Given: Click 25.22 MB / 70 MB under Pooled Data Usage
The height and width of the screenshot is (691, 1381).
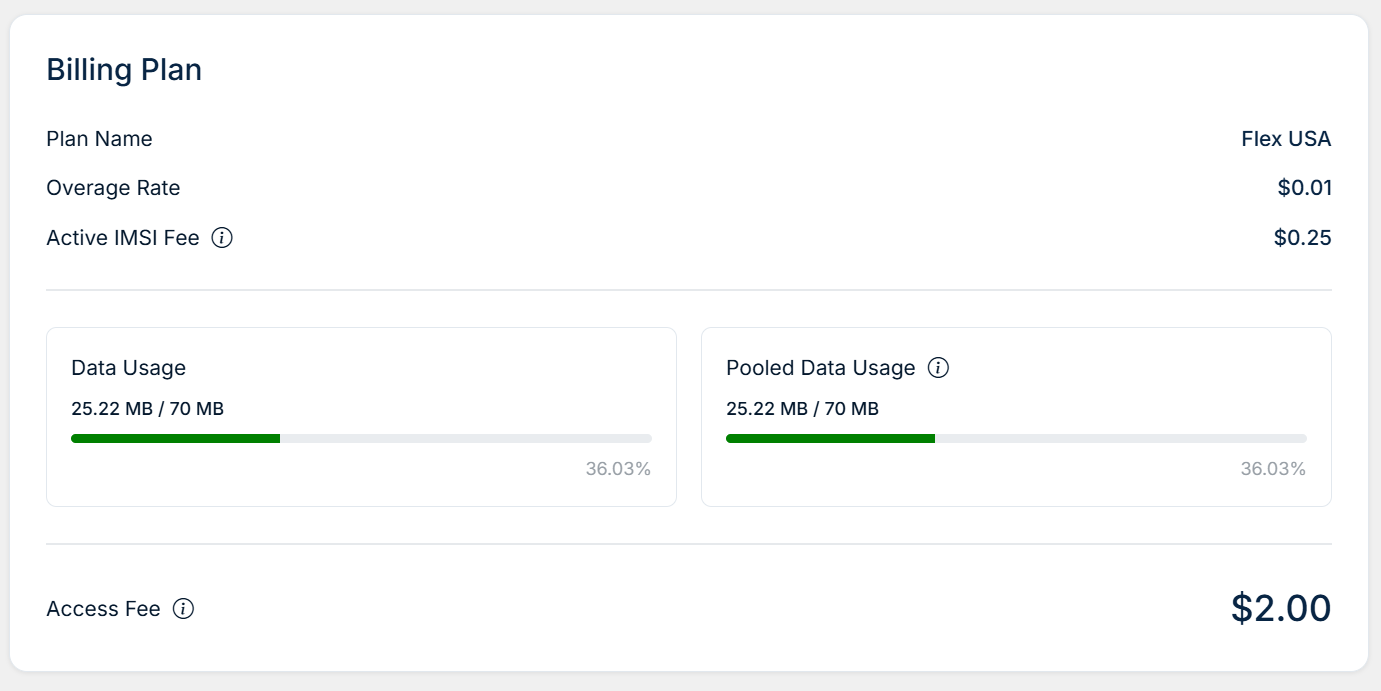Looking at the screenshot, I should coord(802,408).
